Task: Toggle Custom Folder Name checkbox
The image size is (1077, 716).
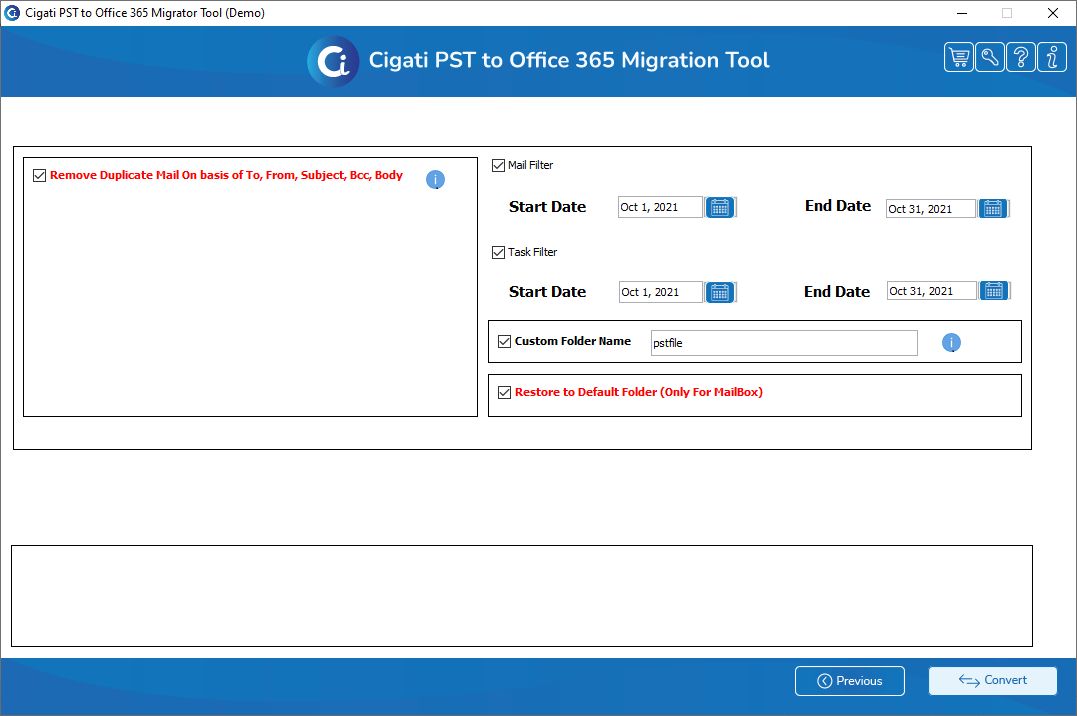Action: tap(505, 342)
